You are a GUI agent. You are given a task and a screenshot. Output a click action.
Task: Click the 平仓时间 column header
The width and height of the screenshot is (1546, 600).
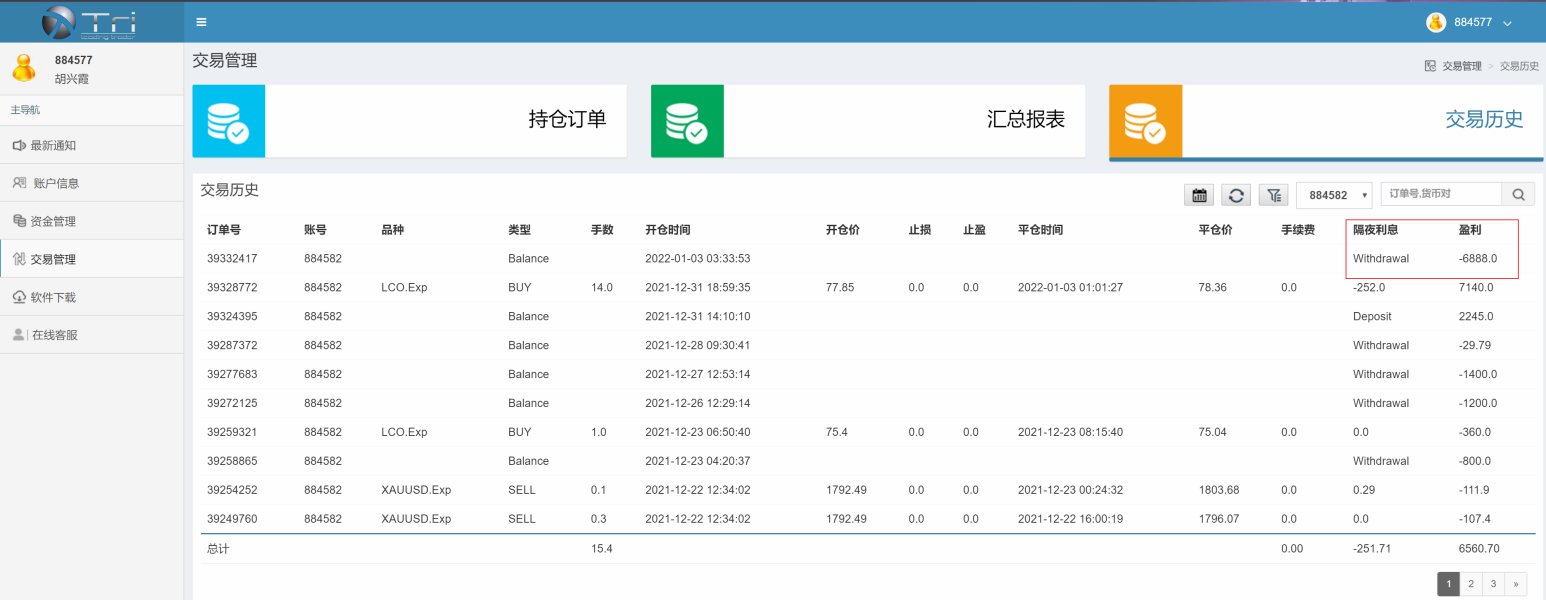click(x=1040, y=230)
